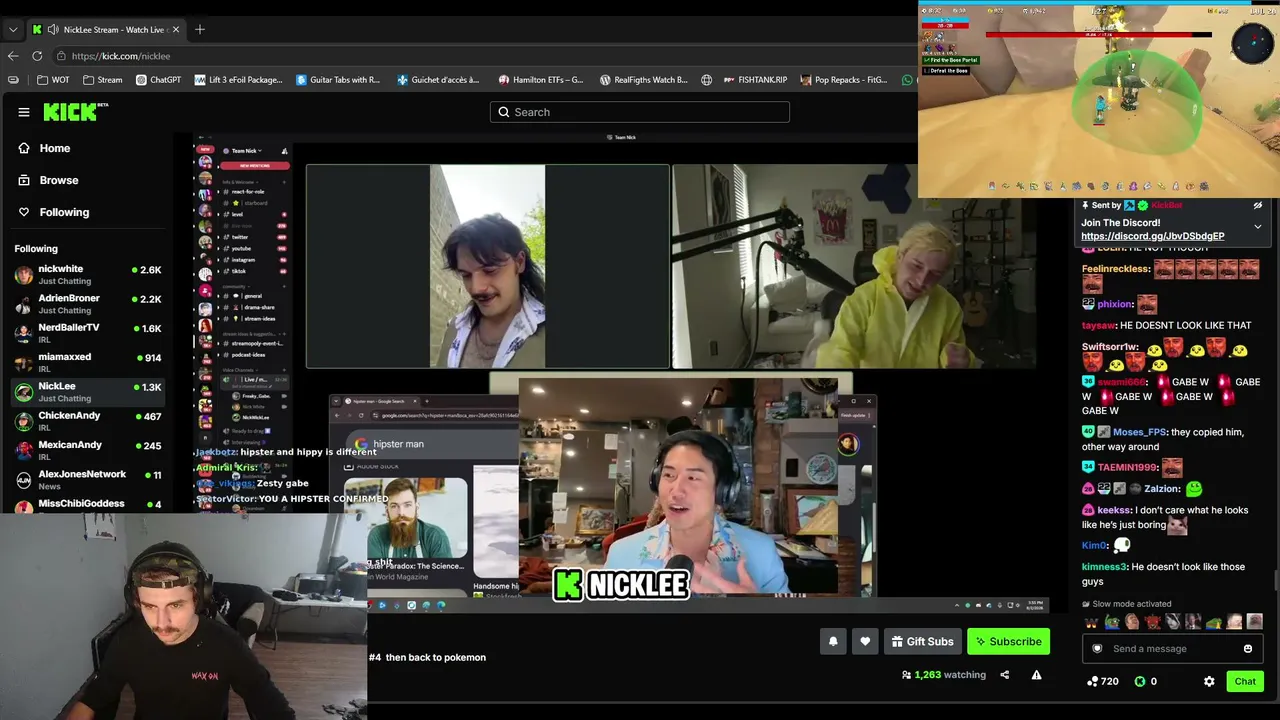Image resolution: width=1280 pixels, height=720 pixels.
Task: Open the RealFigths Watch bookmark
Action: (643, 80)
